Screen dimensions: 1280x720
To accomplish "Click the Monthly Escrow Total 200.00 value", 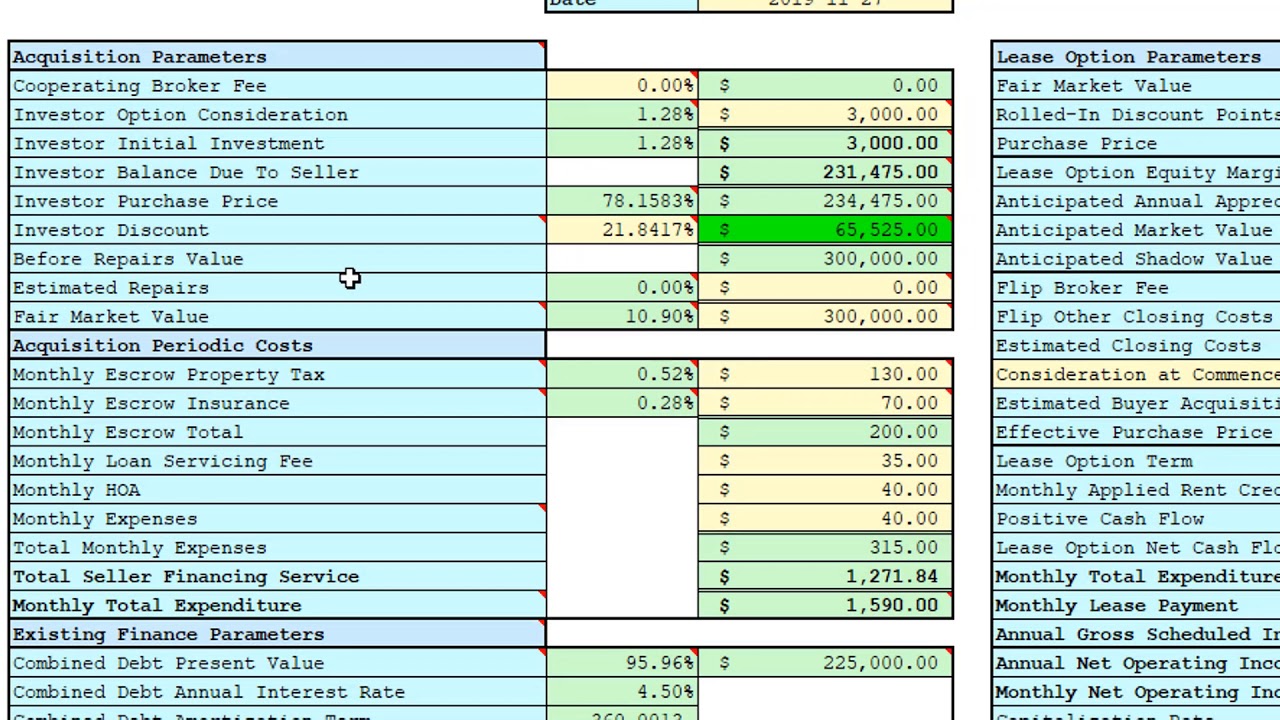I will coord(826,432).
